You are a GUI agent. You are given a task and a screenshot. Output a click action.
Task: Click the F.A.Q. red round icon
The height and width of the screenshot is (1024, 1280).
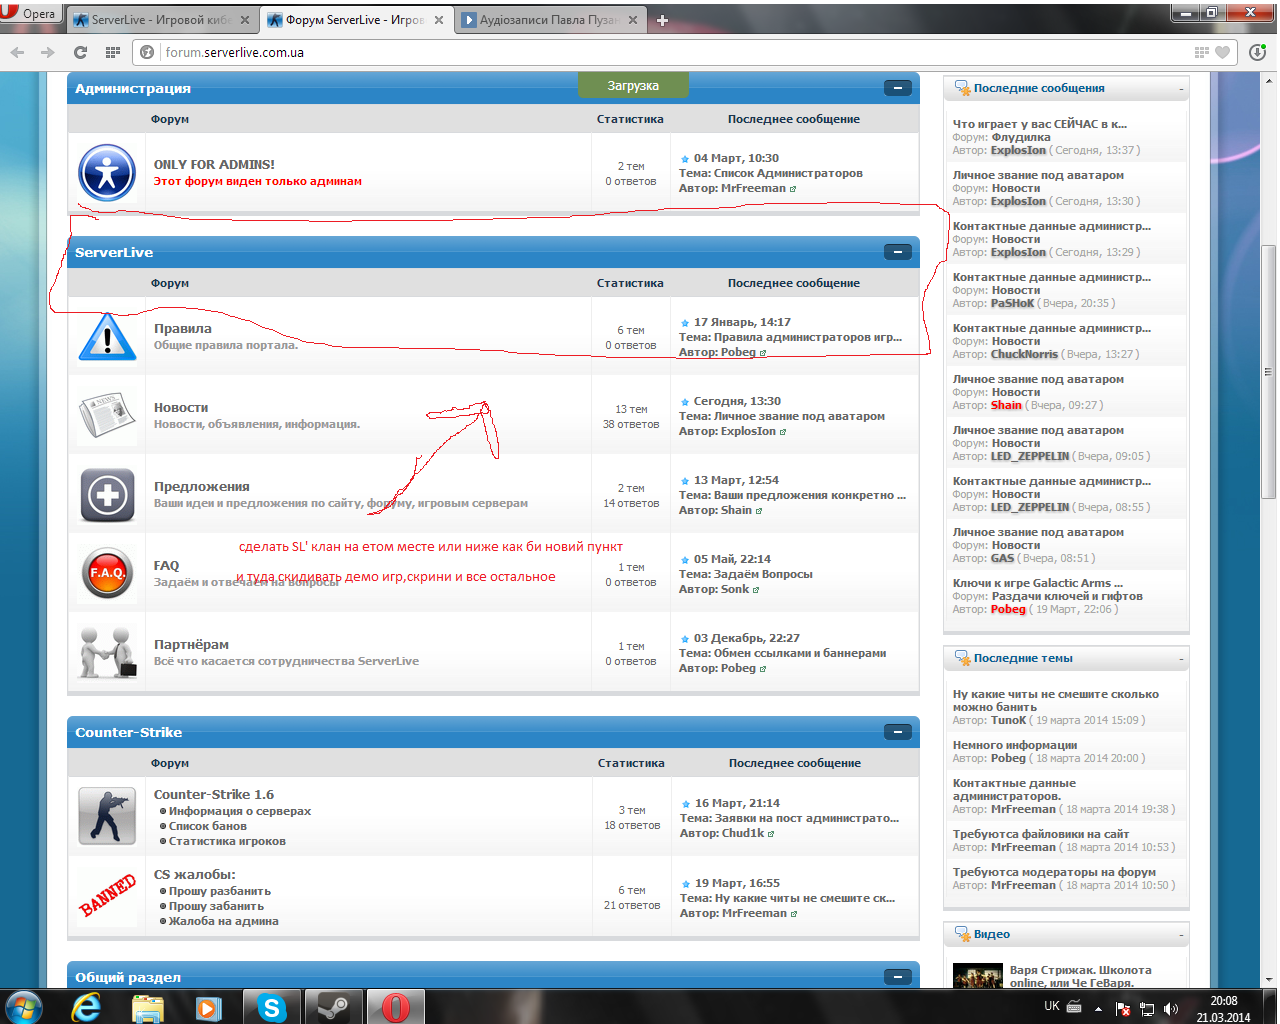click(x=107, y=573)
